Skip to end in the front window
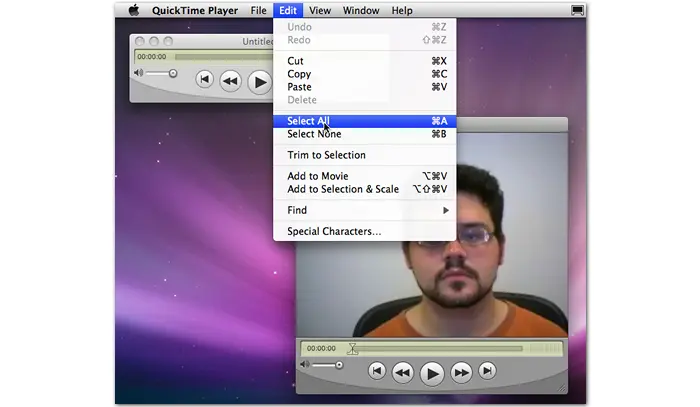The height and width of the screenshot is (407, 700). point(487,371)
